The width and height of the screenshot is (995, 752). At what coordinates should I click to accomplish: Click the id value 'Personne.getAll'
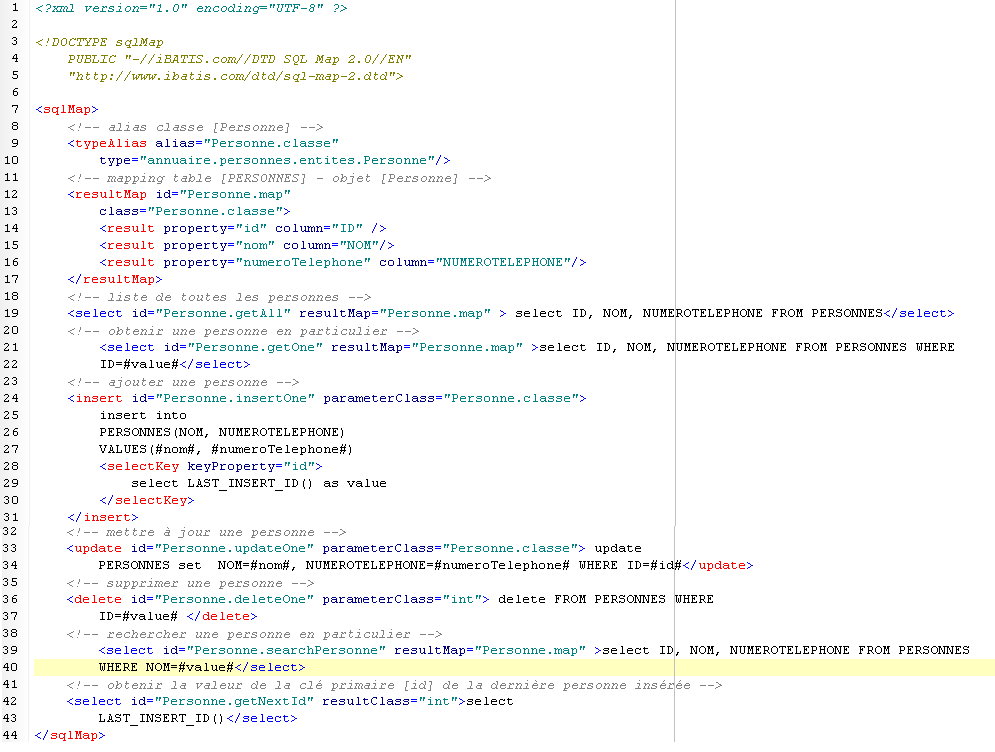[x=223, y=313]
